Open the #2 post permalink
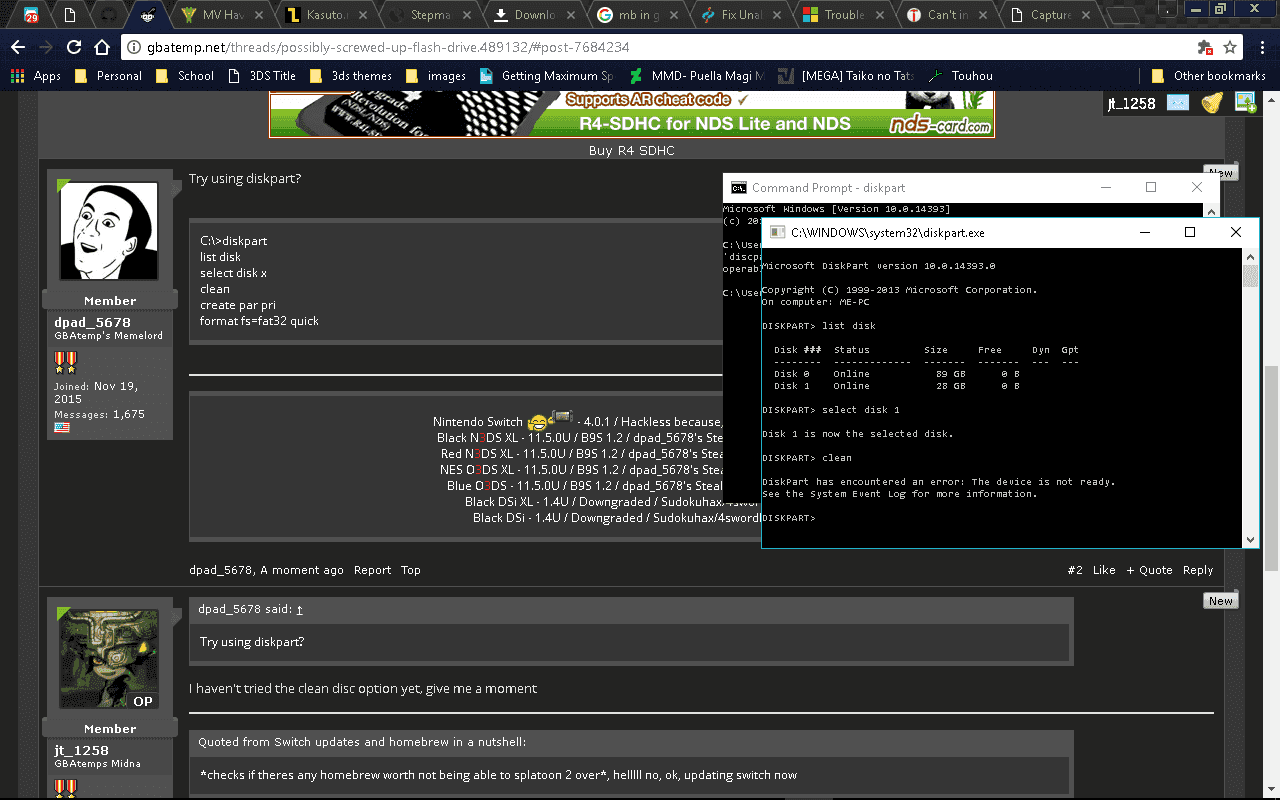 pyautogui.click(x=1075, y=570)
